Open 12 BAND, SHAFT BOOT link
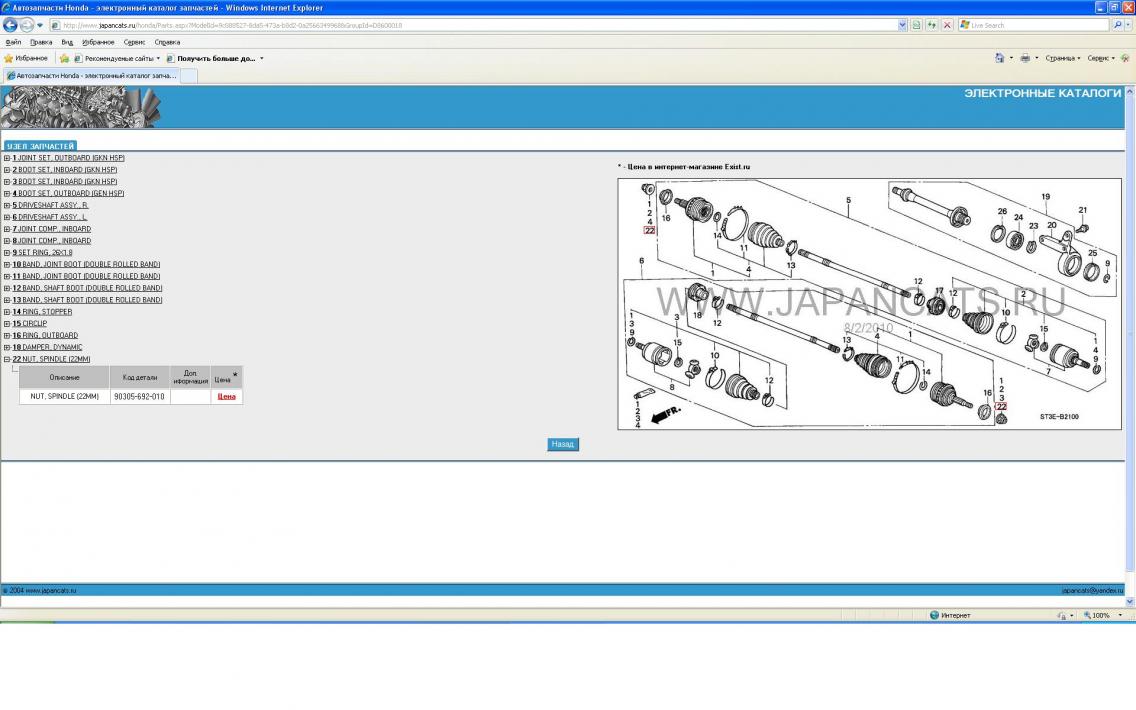The width and height of the screenshot is (1136, 710). (x=87, y=288)
